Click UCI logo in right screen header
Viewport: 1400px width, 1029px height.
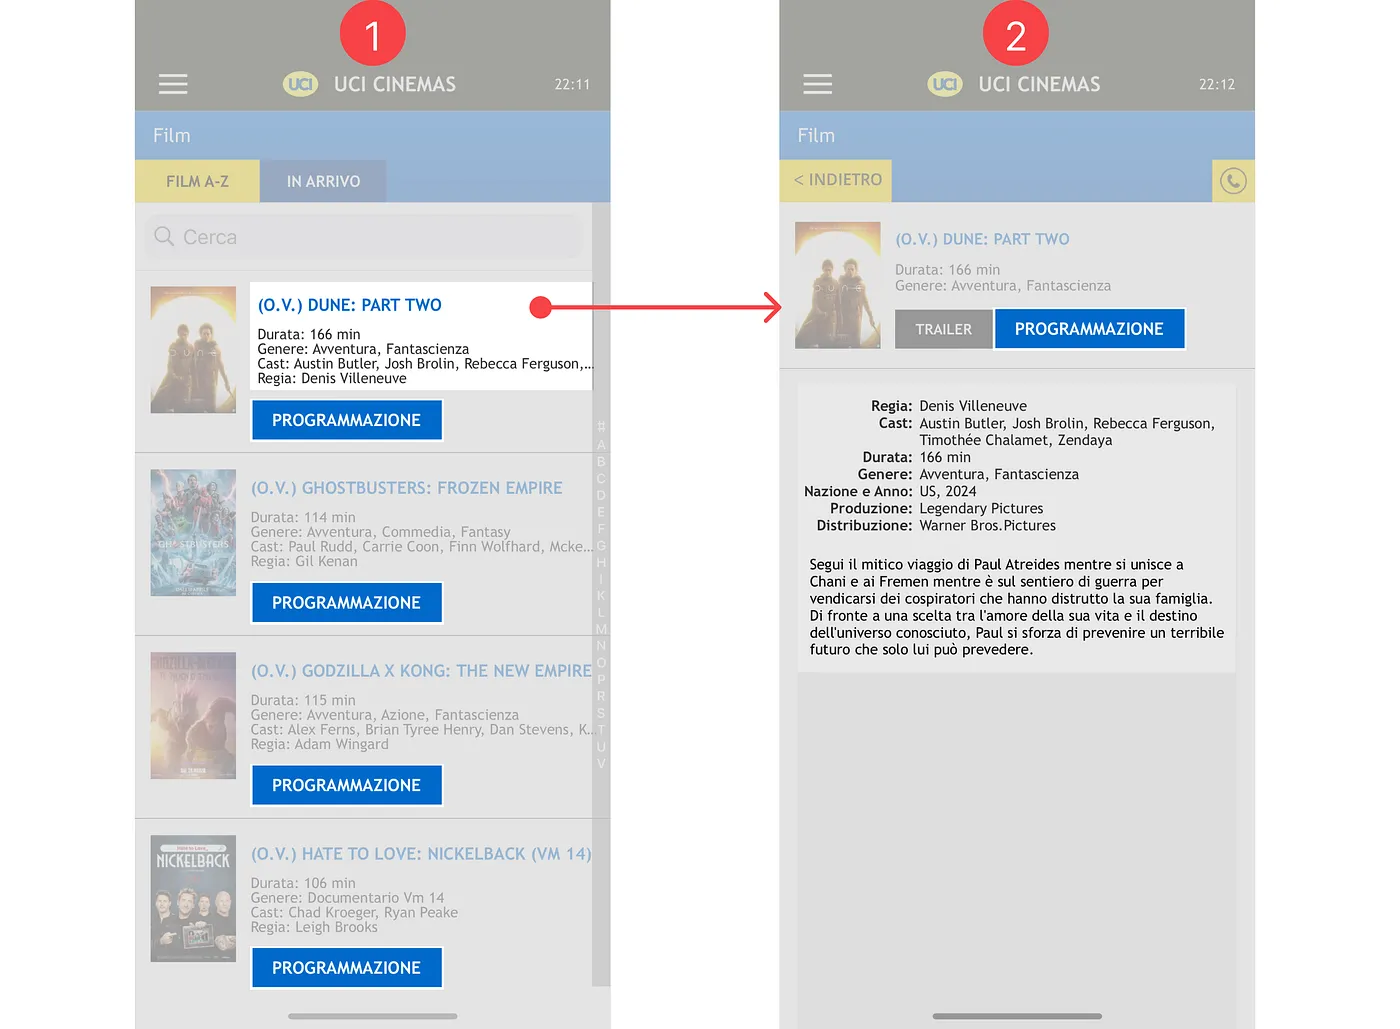(x=945, y=84)
